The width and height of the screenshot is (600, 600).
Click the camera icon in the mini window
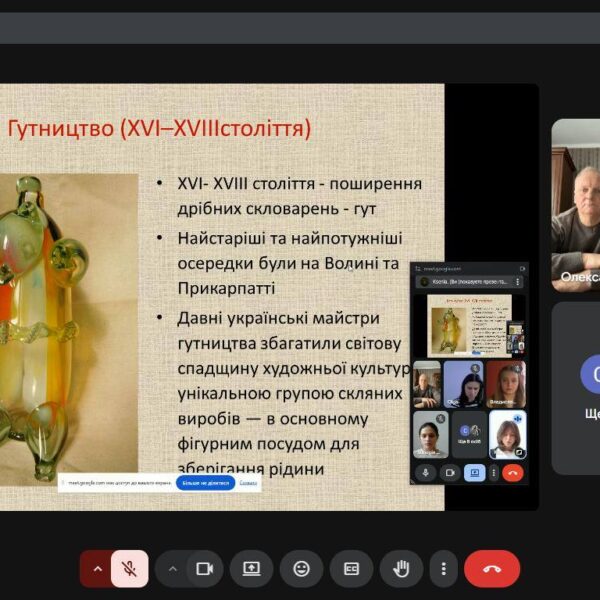point(450,472)
